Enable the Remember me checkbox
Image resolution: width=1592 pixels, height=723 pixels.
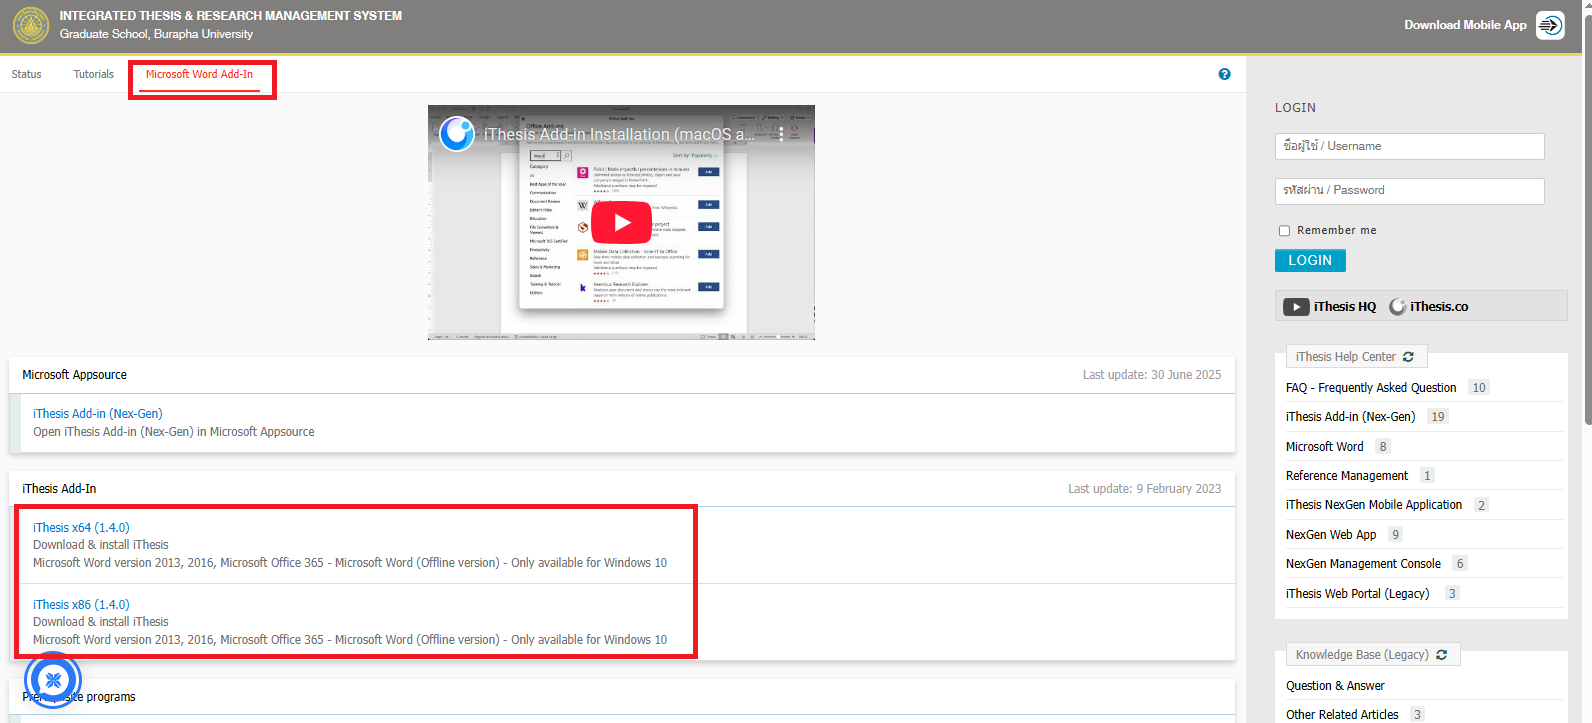(x=1284, y=231)
